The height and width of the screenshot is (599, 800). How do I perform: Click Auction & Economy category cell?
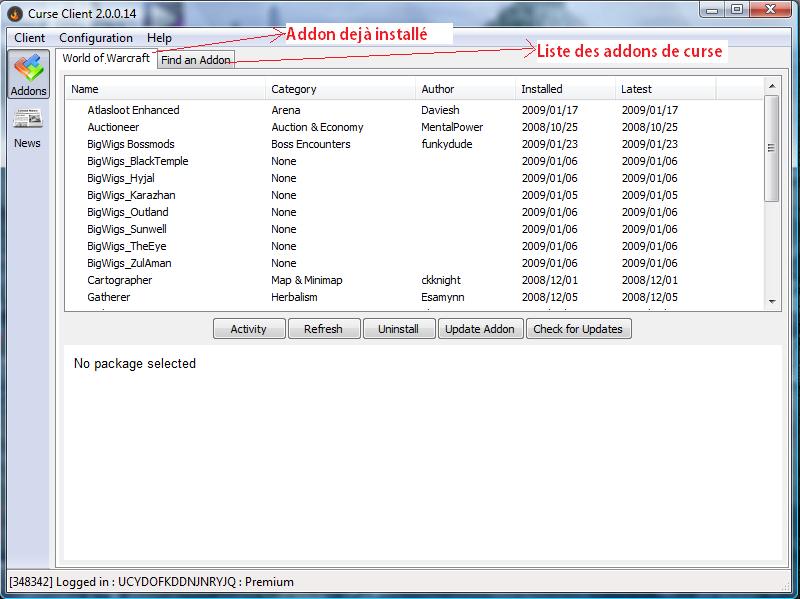click(x=317, y=127)
